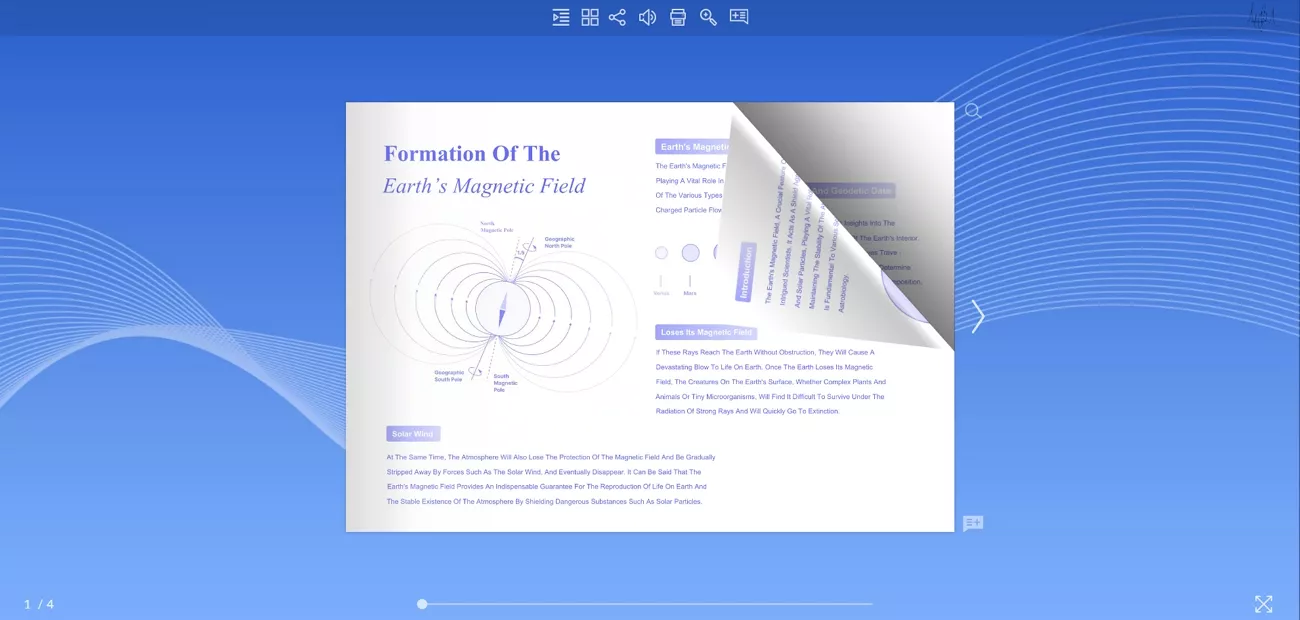This screenshot has width=1300, height=620.
Task: Click the Earth's Magnetic Field subtitle
Action: 484,186
